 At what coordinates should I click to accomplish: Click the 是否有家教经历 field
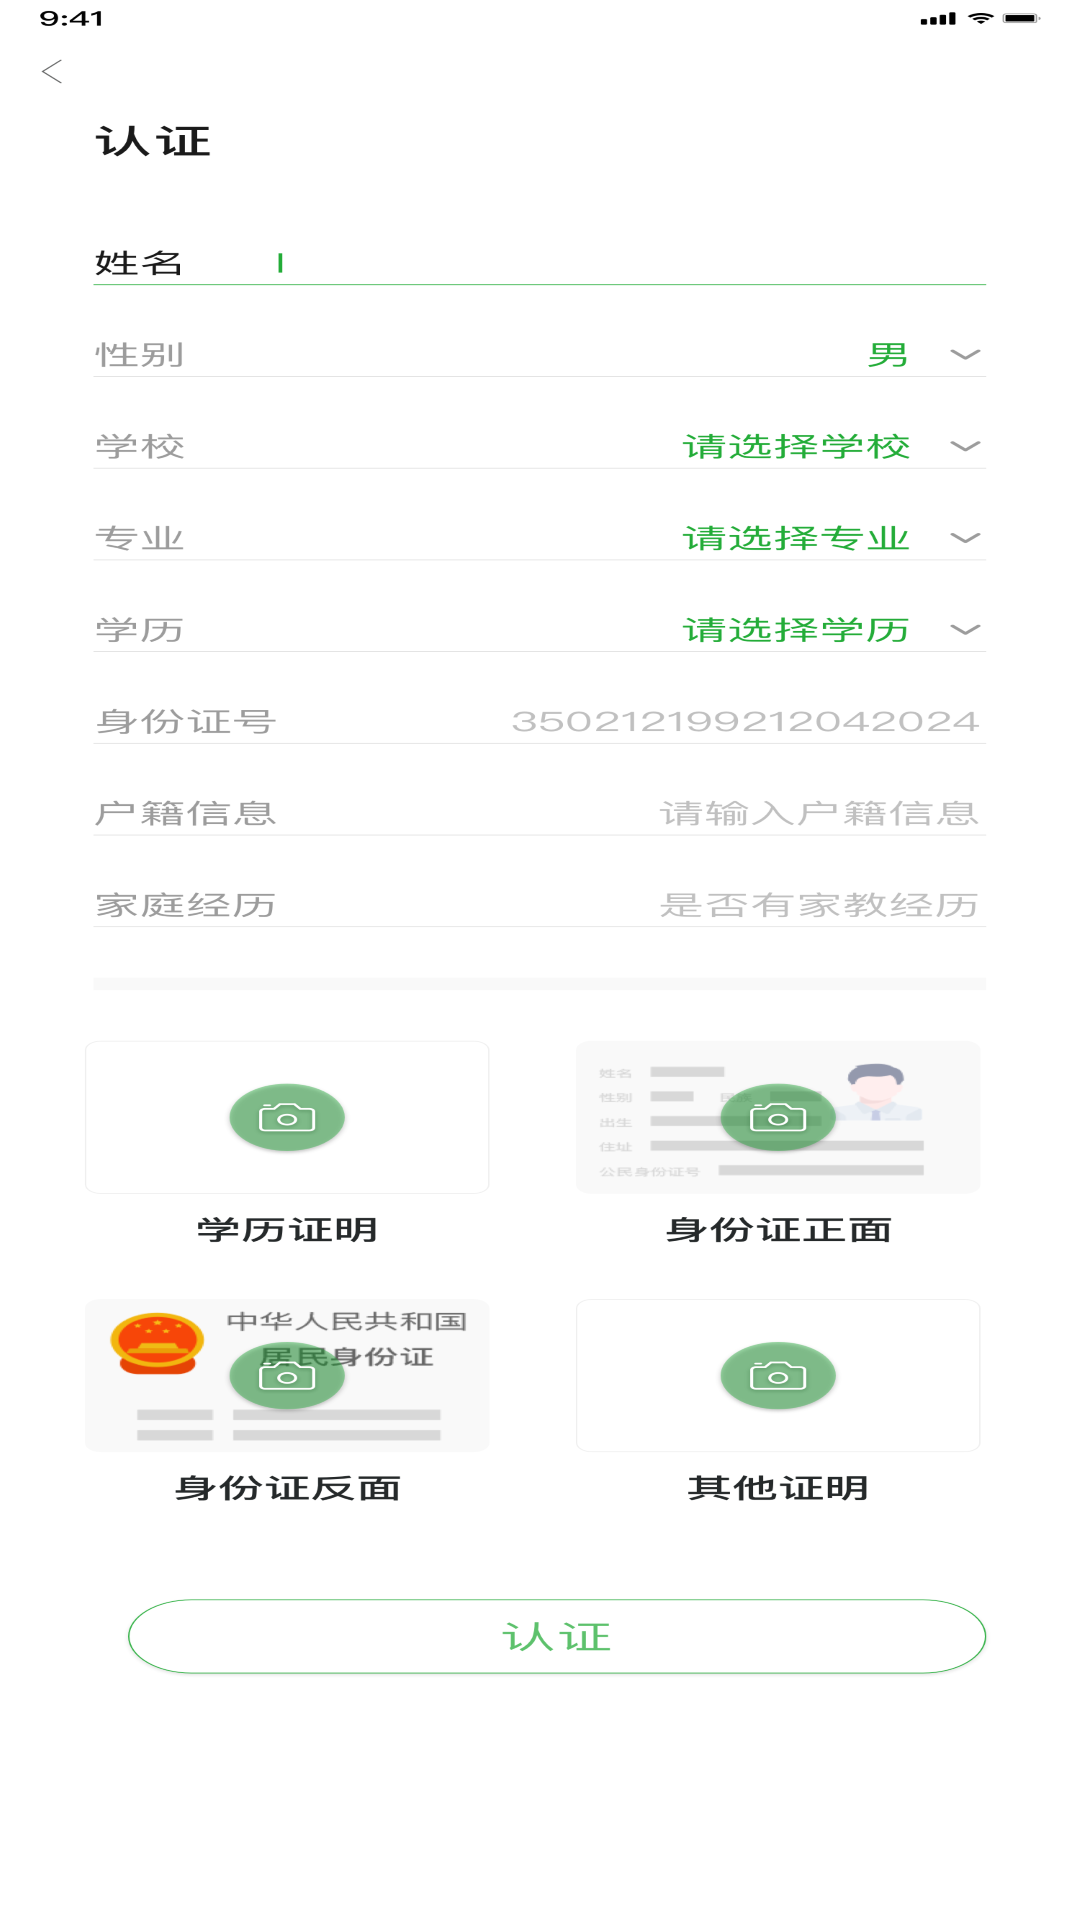[818, 905]
